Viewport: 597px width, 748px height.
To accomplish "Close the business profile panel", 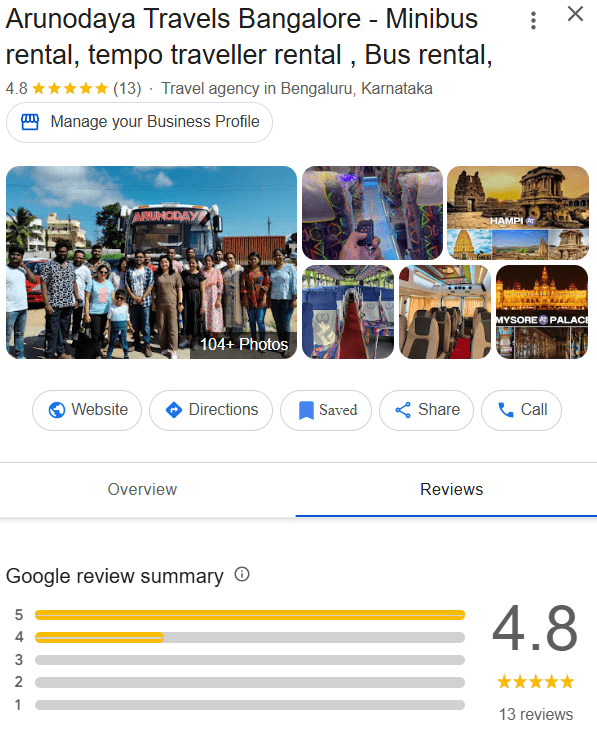I will [576, 14].
